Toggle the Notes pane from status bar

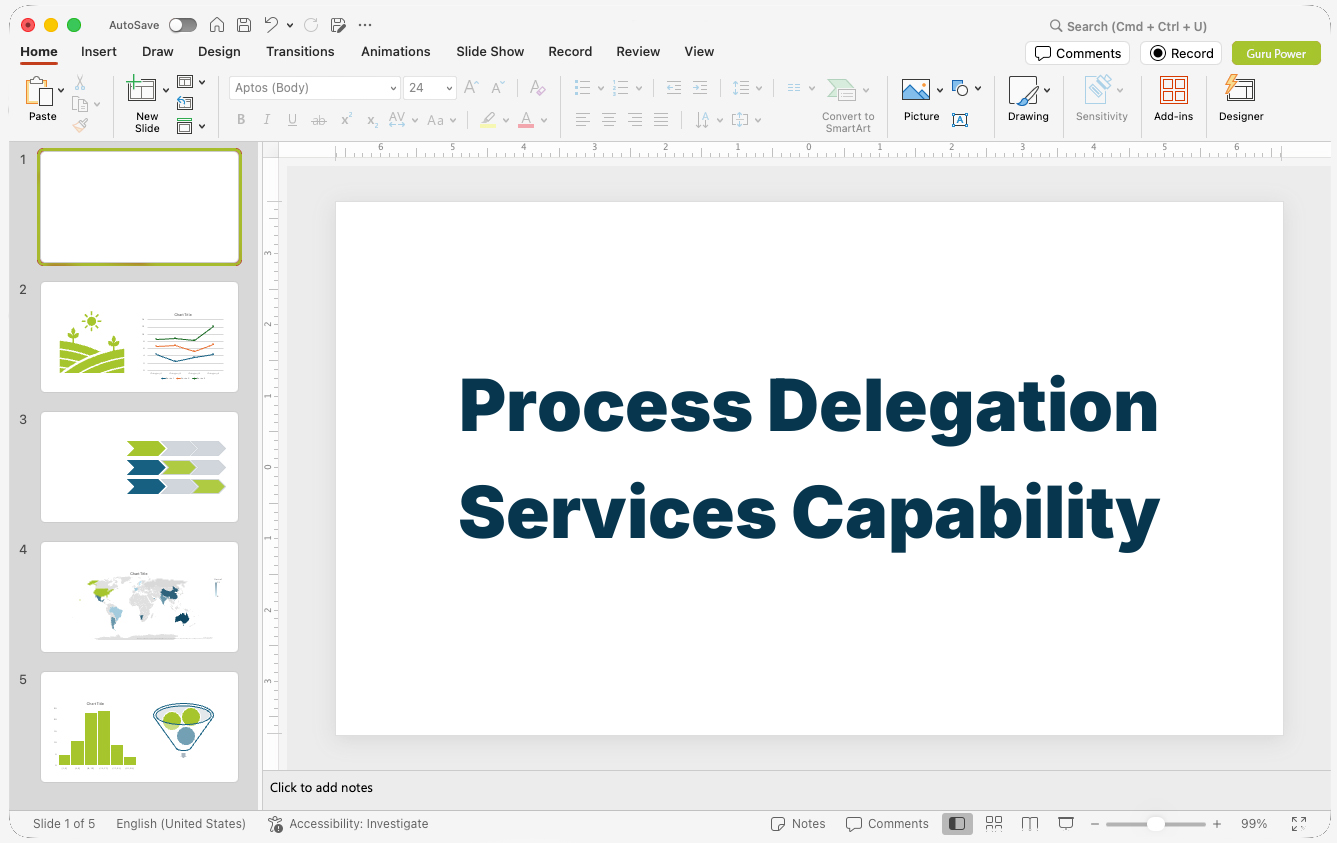pos(798,824)
